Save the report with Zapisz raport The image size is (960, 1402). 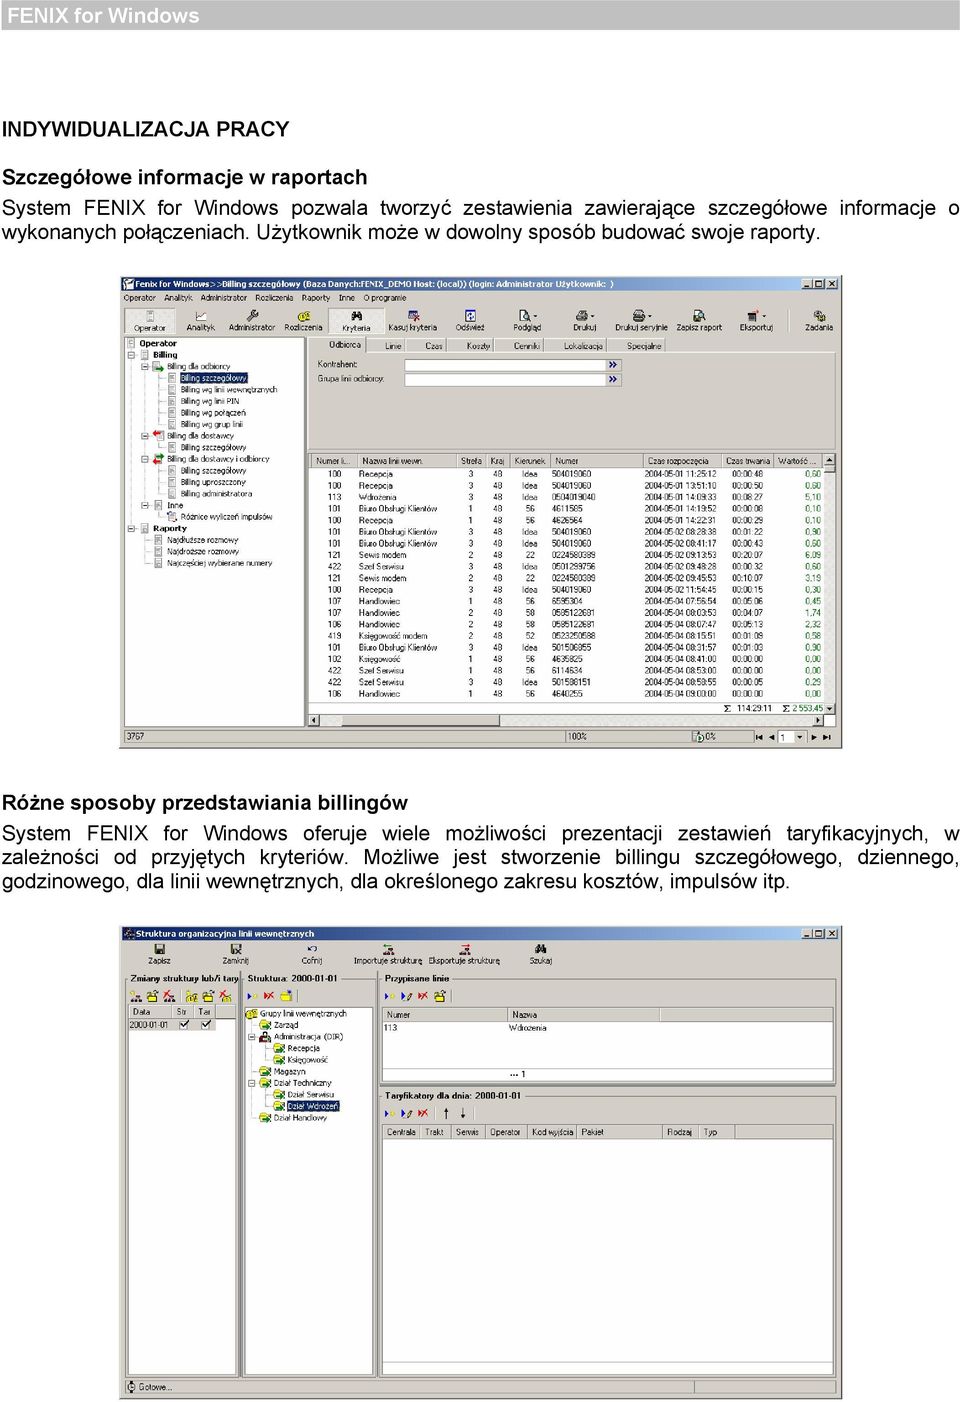coord(699,321)
